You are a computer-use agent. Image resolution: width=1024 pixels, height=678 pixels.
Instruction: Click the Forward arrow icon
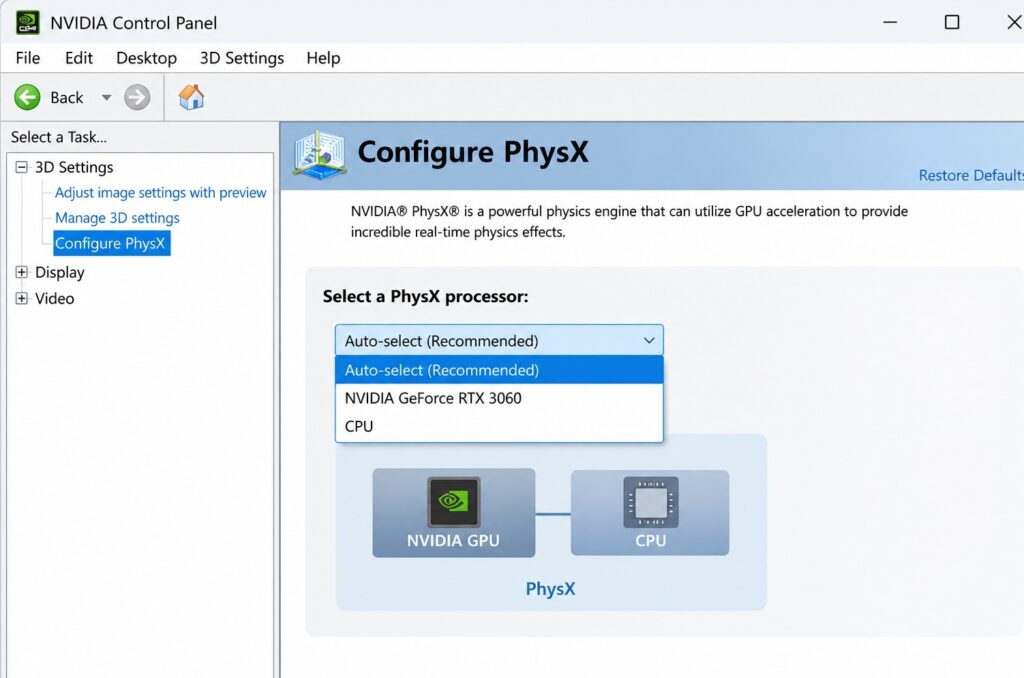pos(137,97)
